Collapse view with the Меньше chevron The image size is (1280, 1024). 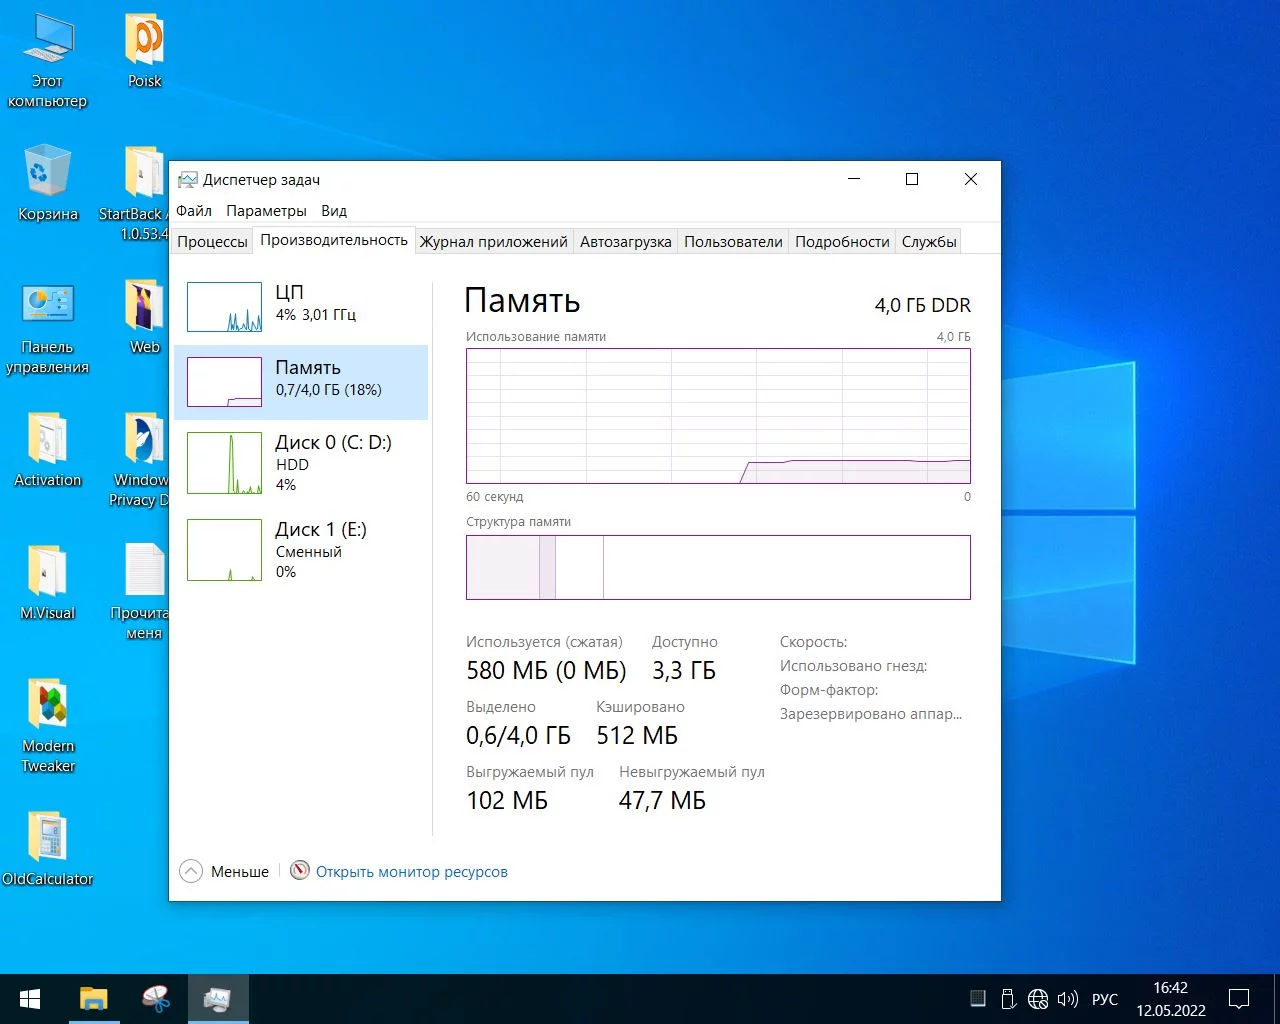click(191, 872)
